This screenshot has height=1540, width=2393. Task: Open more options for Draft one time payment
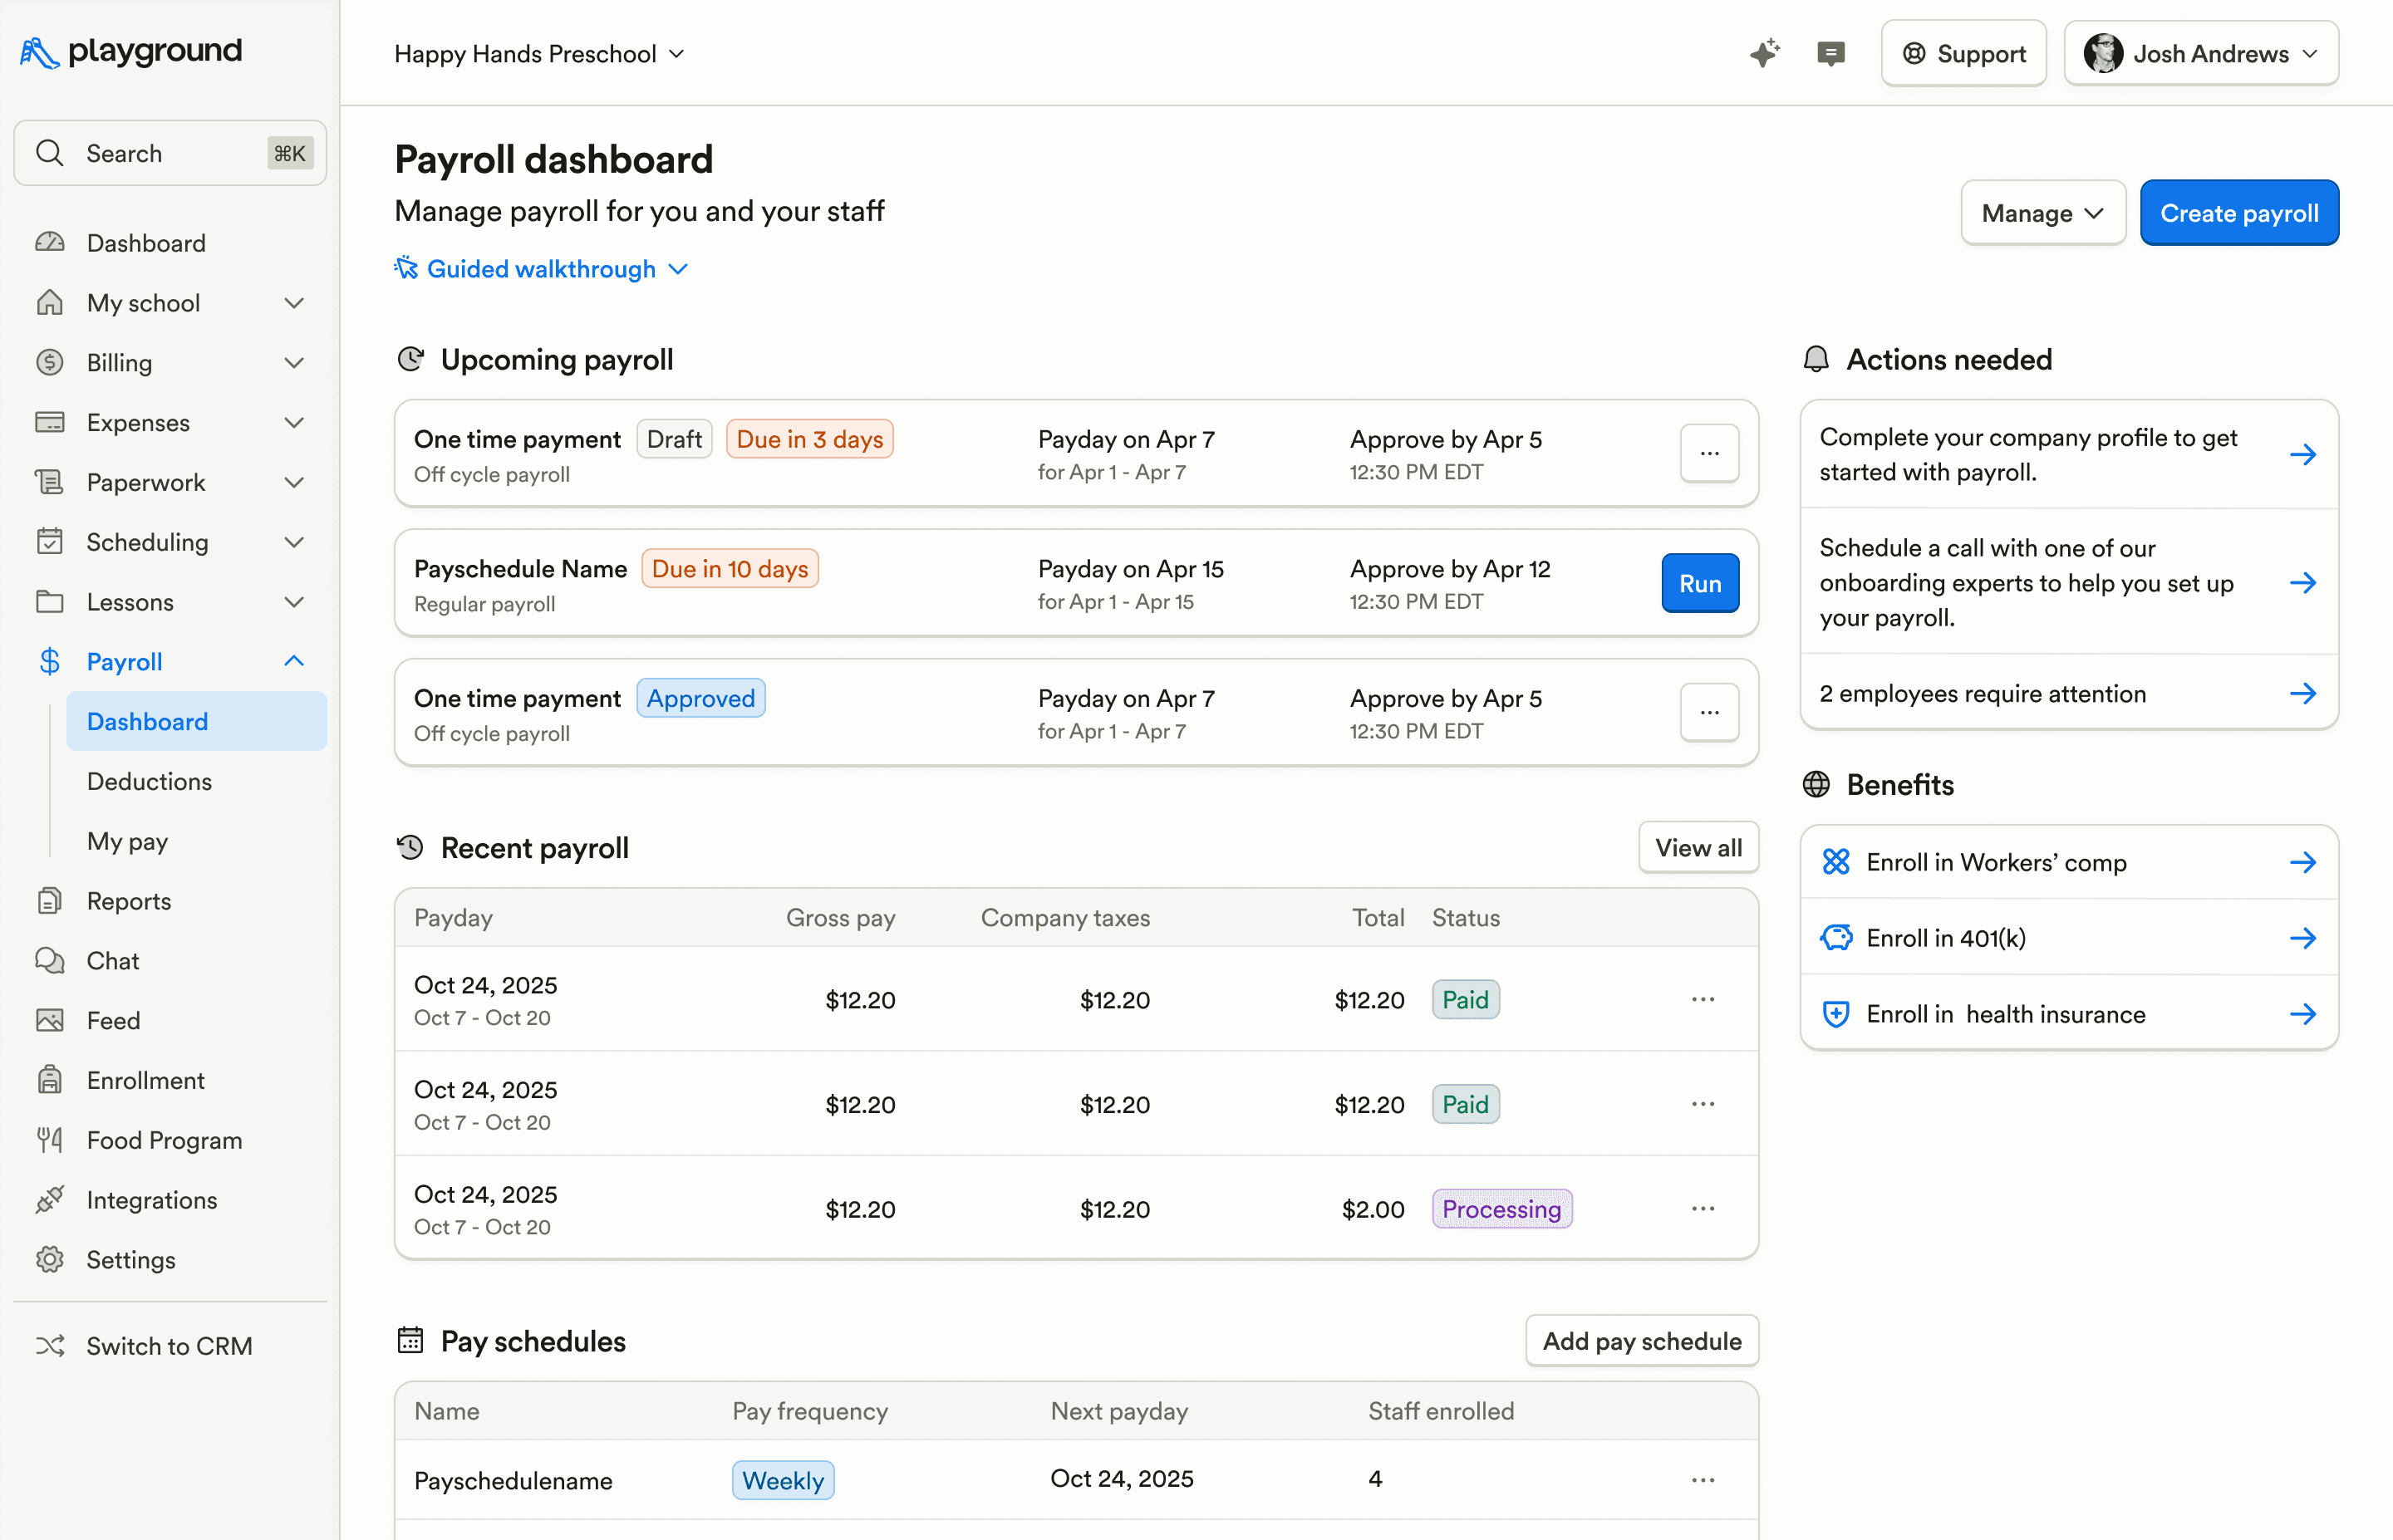tap(1709, 453)
